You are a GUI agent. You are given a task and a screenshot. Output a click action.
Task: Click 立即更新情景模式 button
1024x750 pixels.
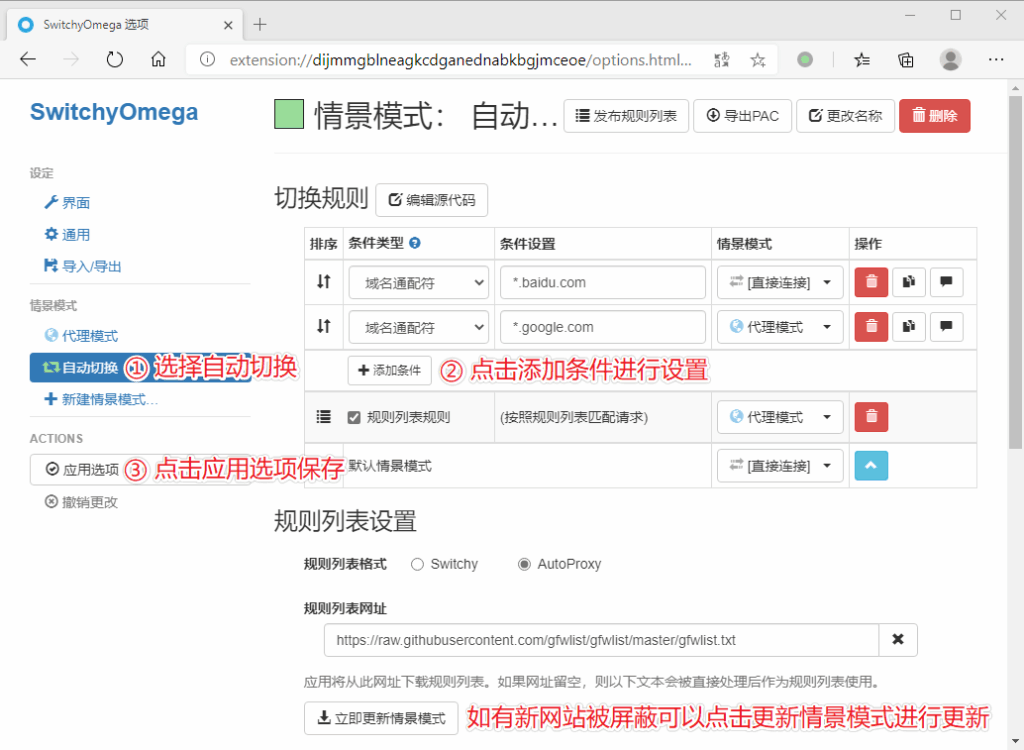(381, 718)
